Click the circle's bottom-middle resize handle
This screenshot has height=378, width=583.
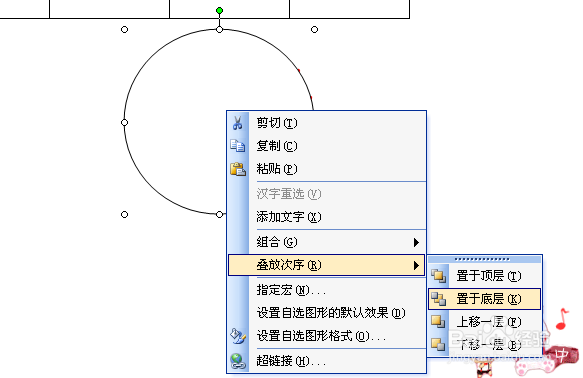(219, 214)
